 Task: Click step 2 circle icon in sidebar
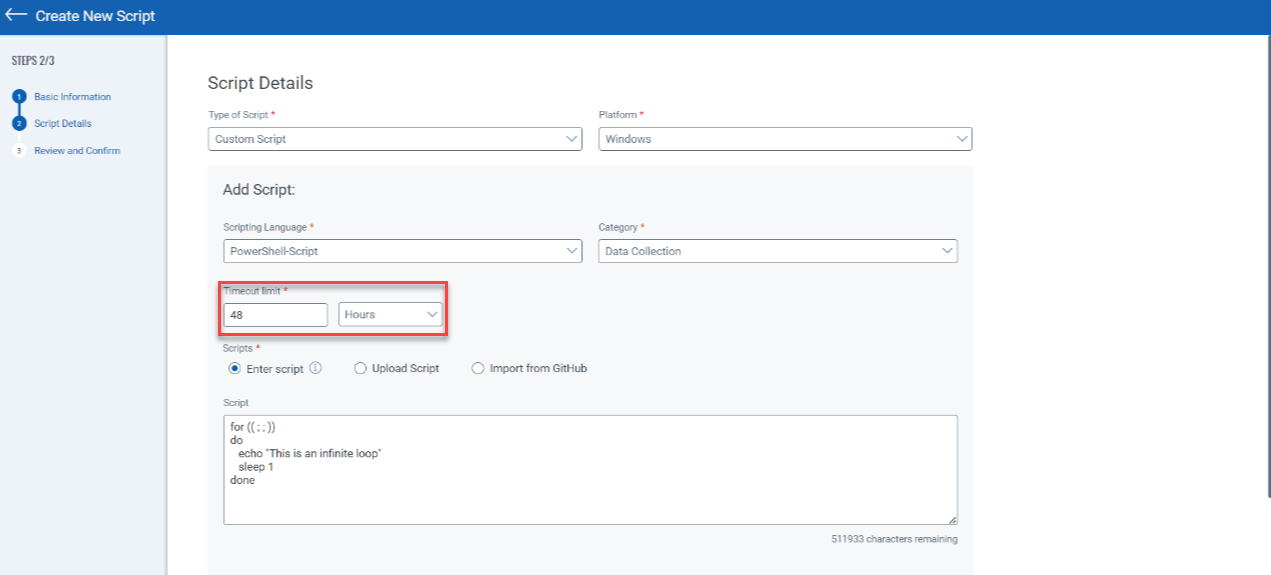(x=18, y=124)
